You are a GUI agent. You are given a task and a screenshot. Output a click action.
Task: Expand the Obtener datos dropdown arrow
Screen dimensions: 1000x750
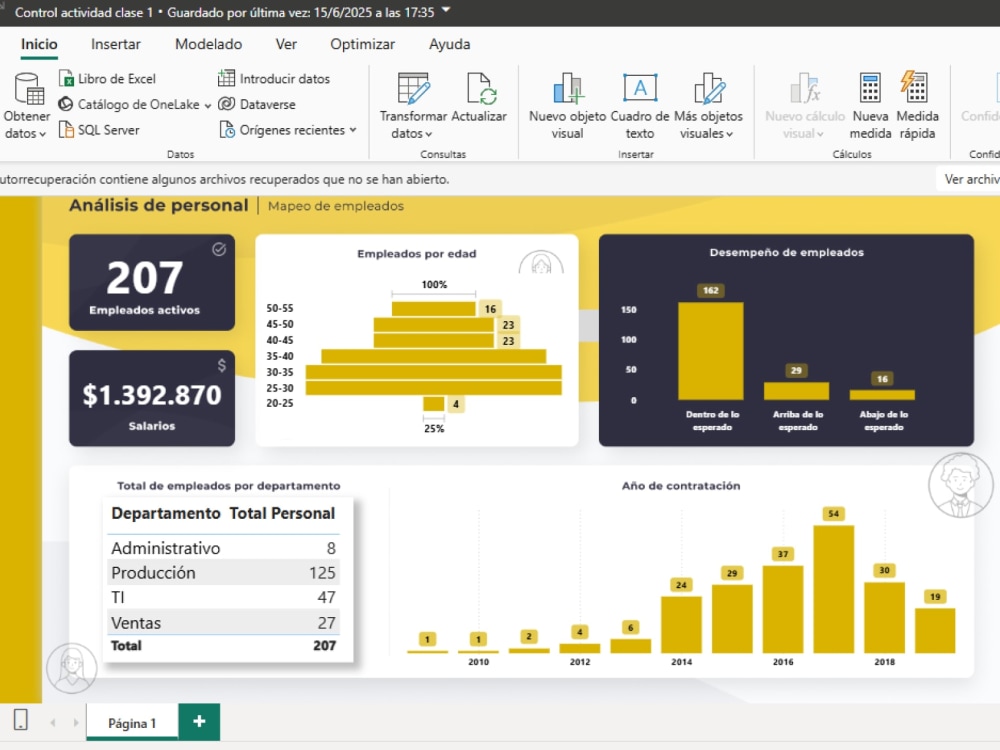pos(42,135)
